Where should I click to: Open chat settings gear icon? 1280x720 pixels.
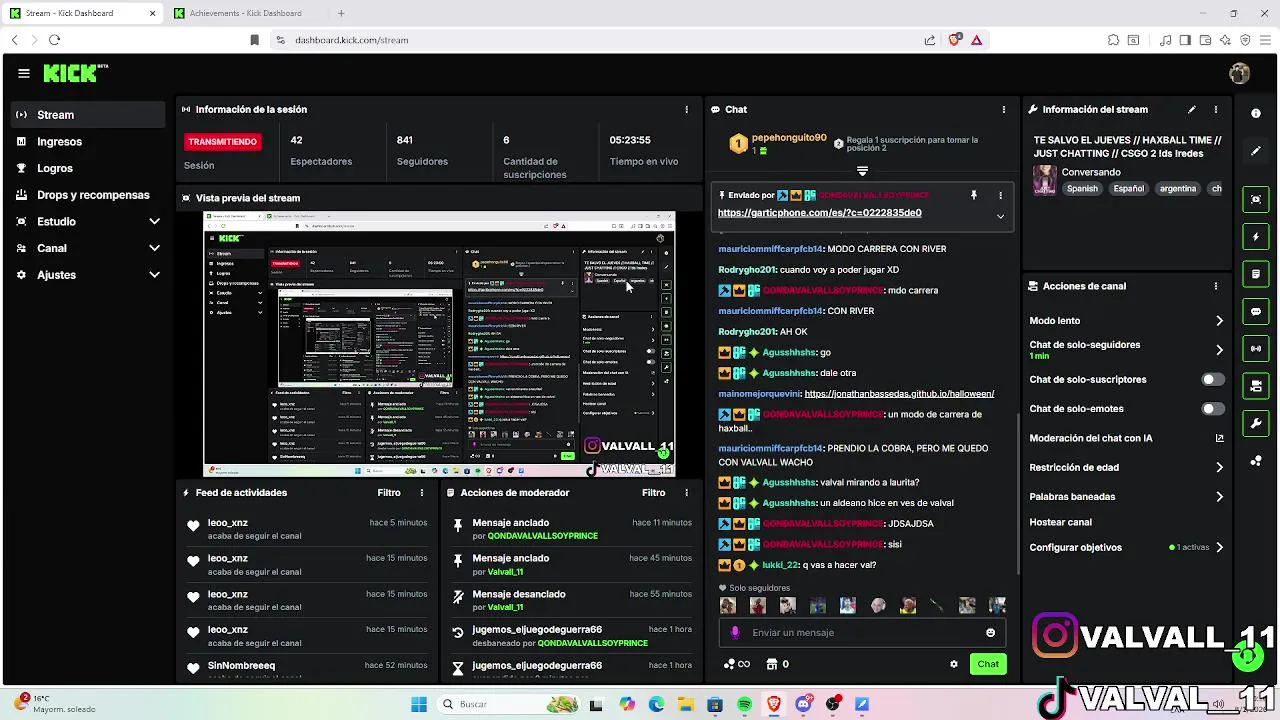[954, 664]
